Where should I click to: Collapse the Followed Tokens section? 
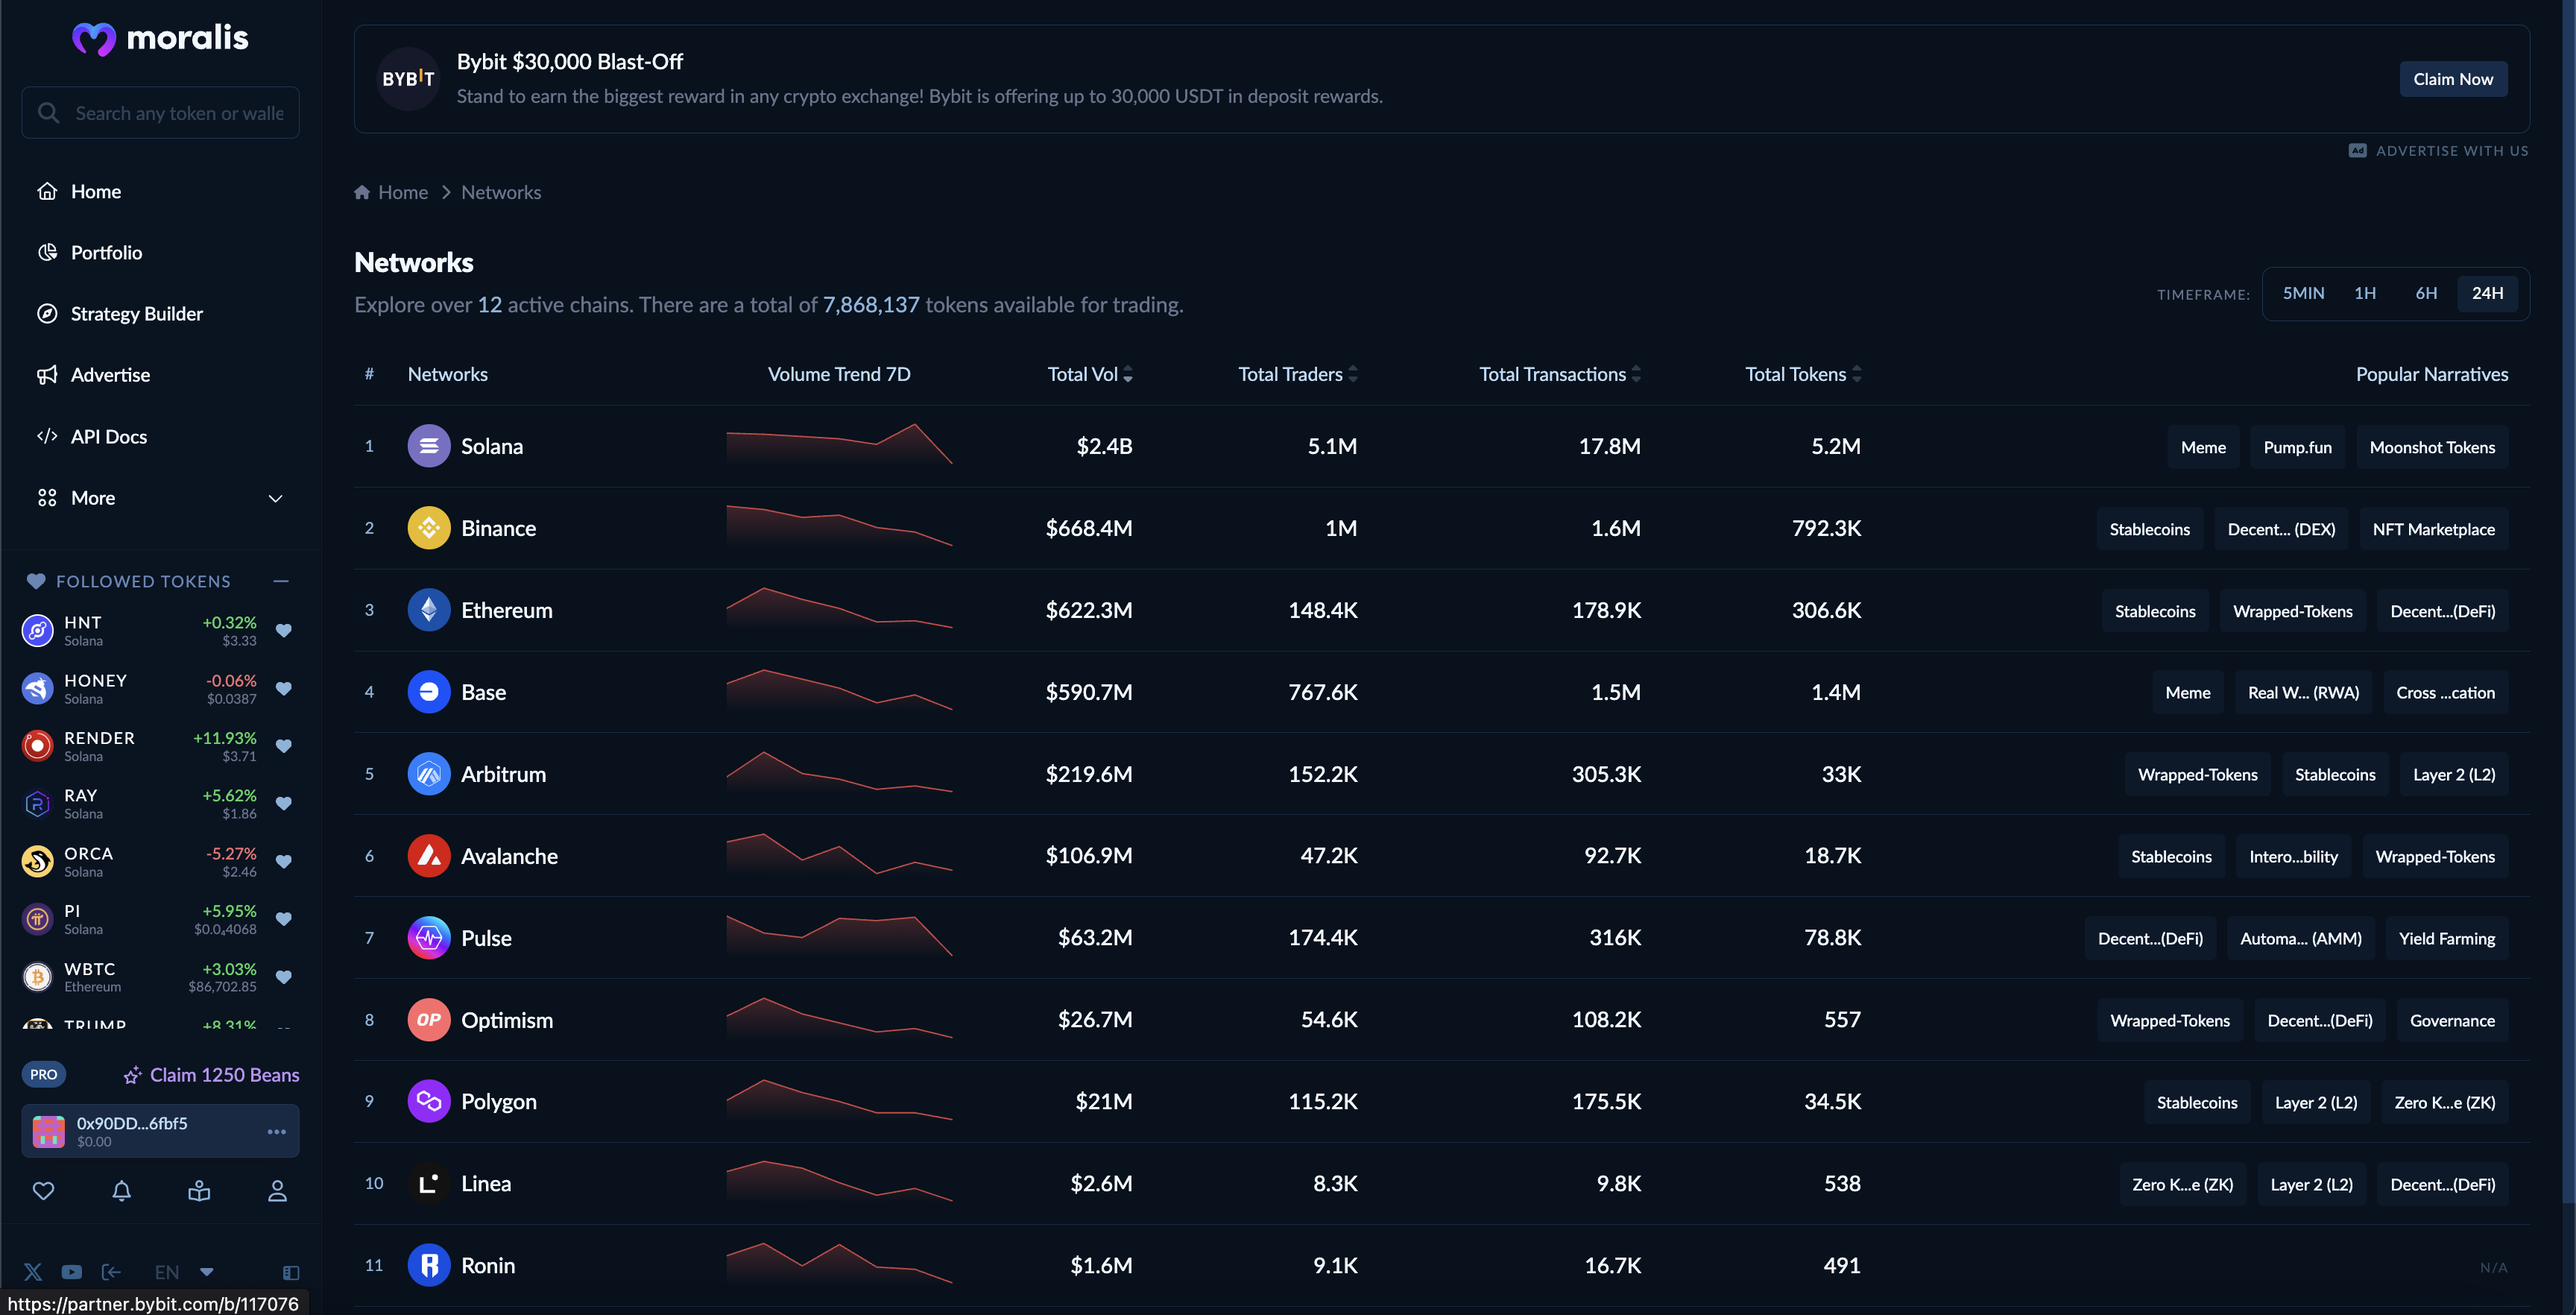point(281,581)
